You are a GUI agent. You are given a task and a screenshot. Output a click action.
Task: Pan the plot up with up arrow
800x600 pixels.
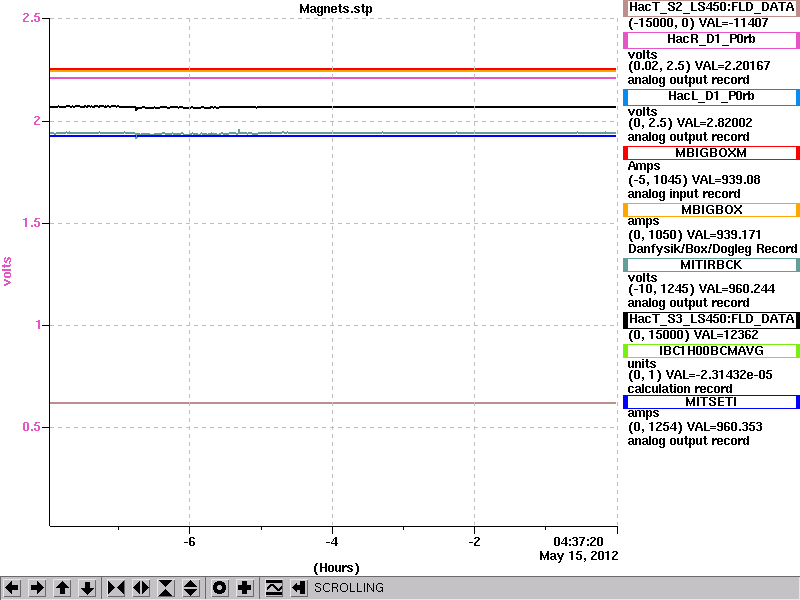tap(62, 588)
